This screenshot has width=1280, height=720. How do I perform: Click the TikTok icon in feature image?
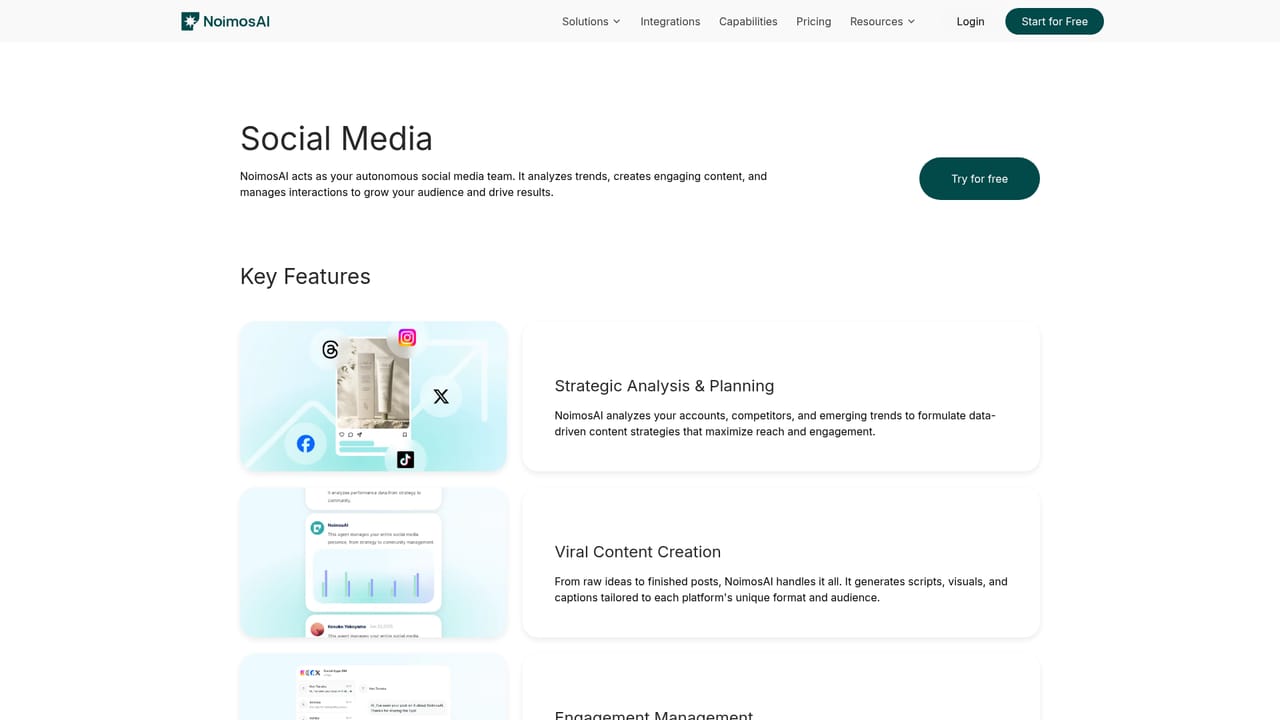(405, 459)
